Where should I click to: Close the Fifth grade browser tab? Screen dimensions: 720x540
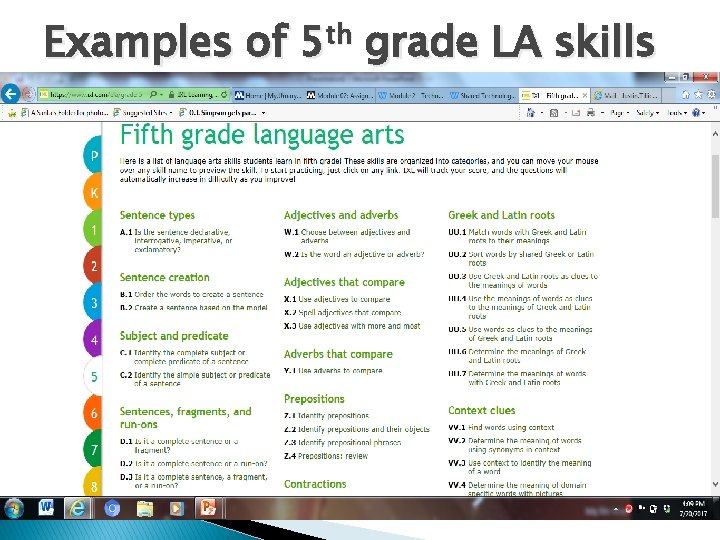tap(585, 96)
